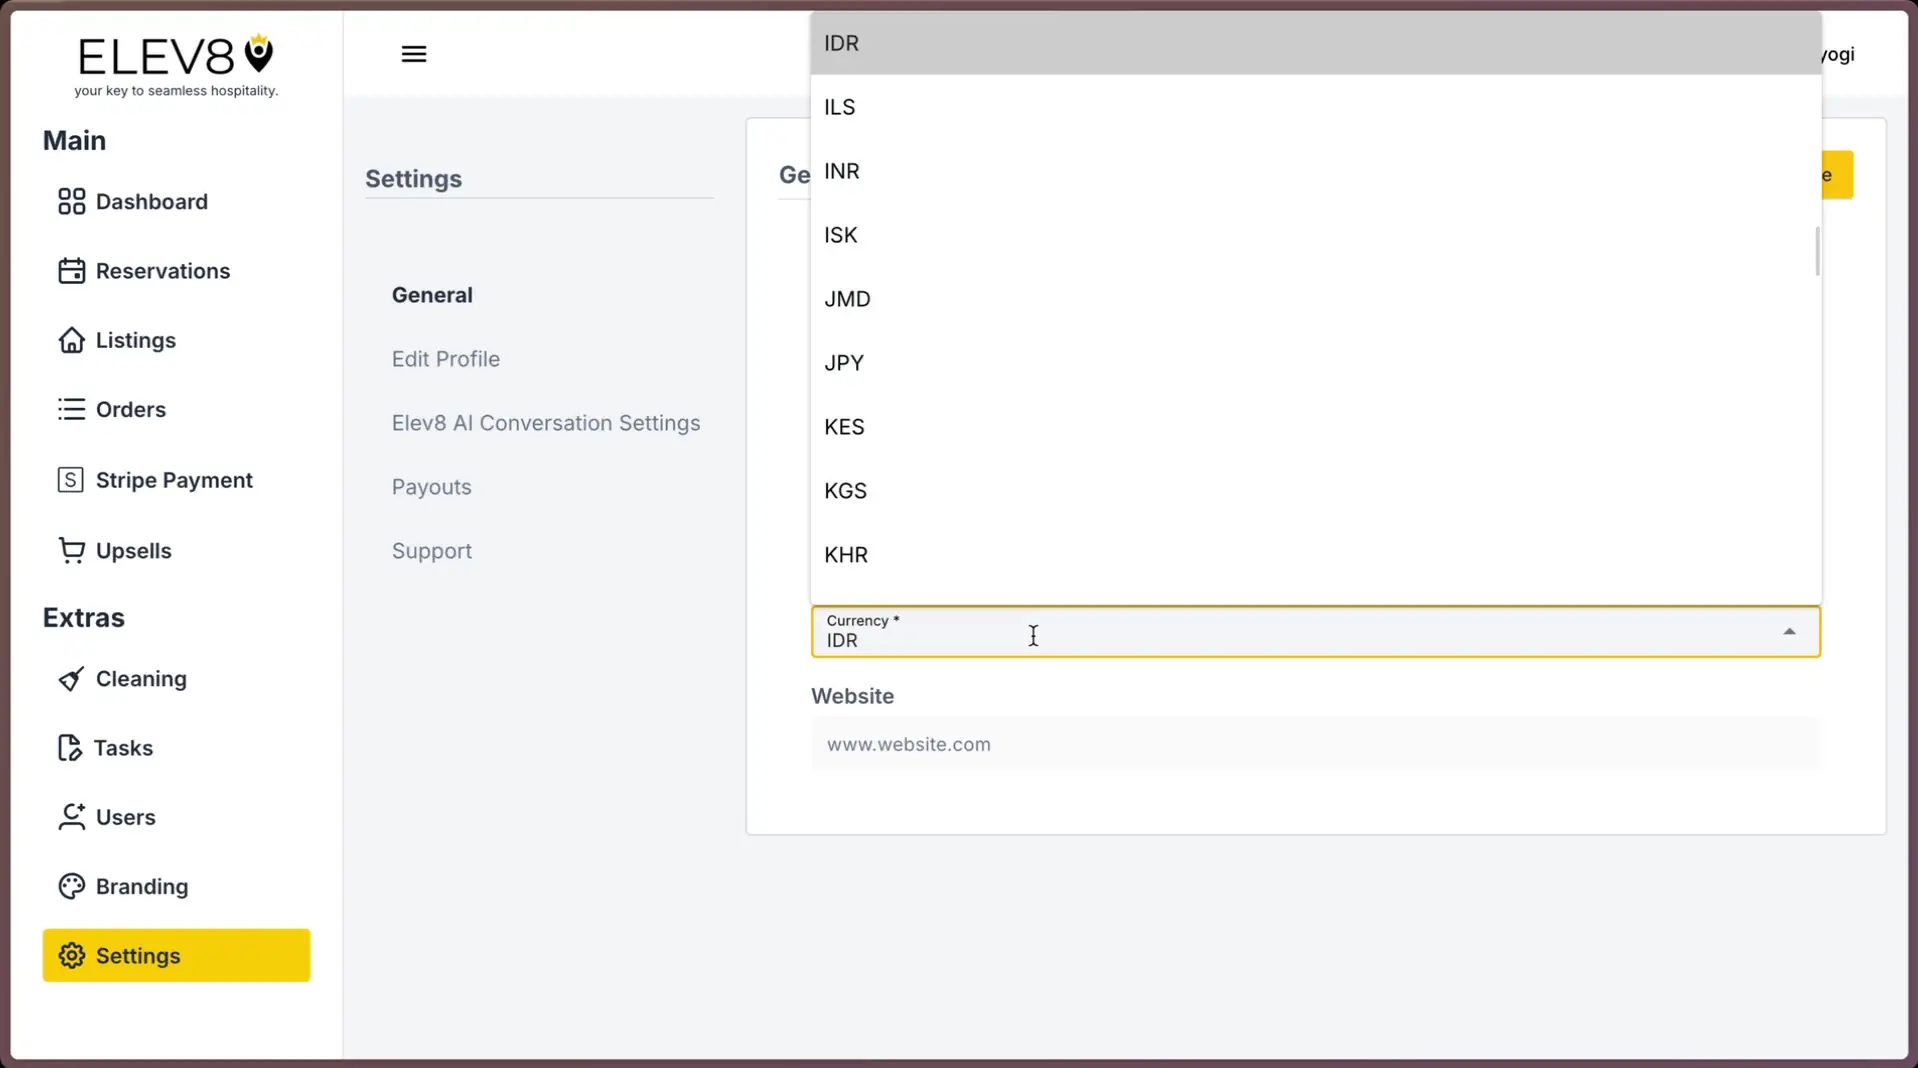Open the hamburger navigation menu
Screen dimensions: 1918x1068
[414, 53]
